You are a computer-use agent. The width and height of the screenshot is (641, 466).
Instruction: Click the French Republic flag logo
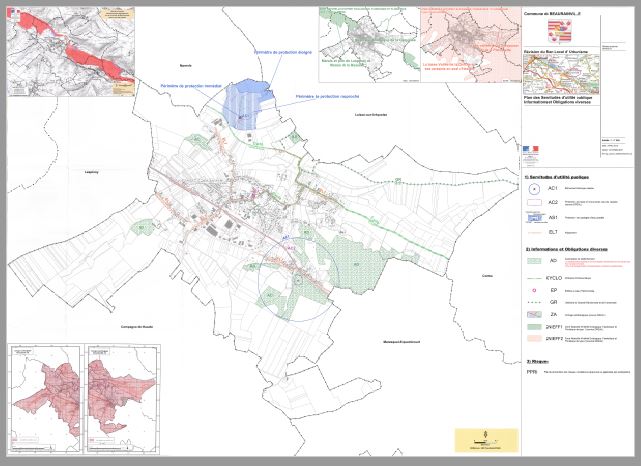coord(531,149)
